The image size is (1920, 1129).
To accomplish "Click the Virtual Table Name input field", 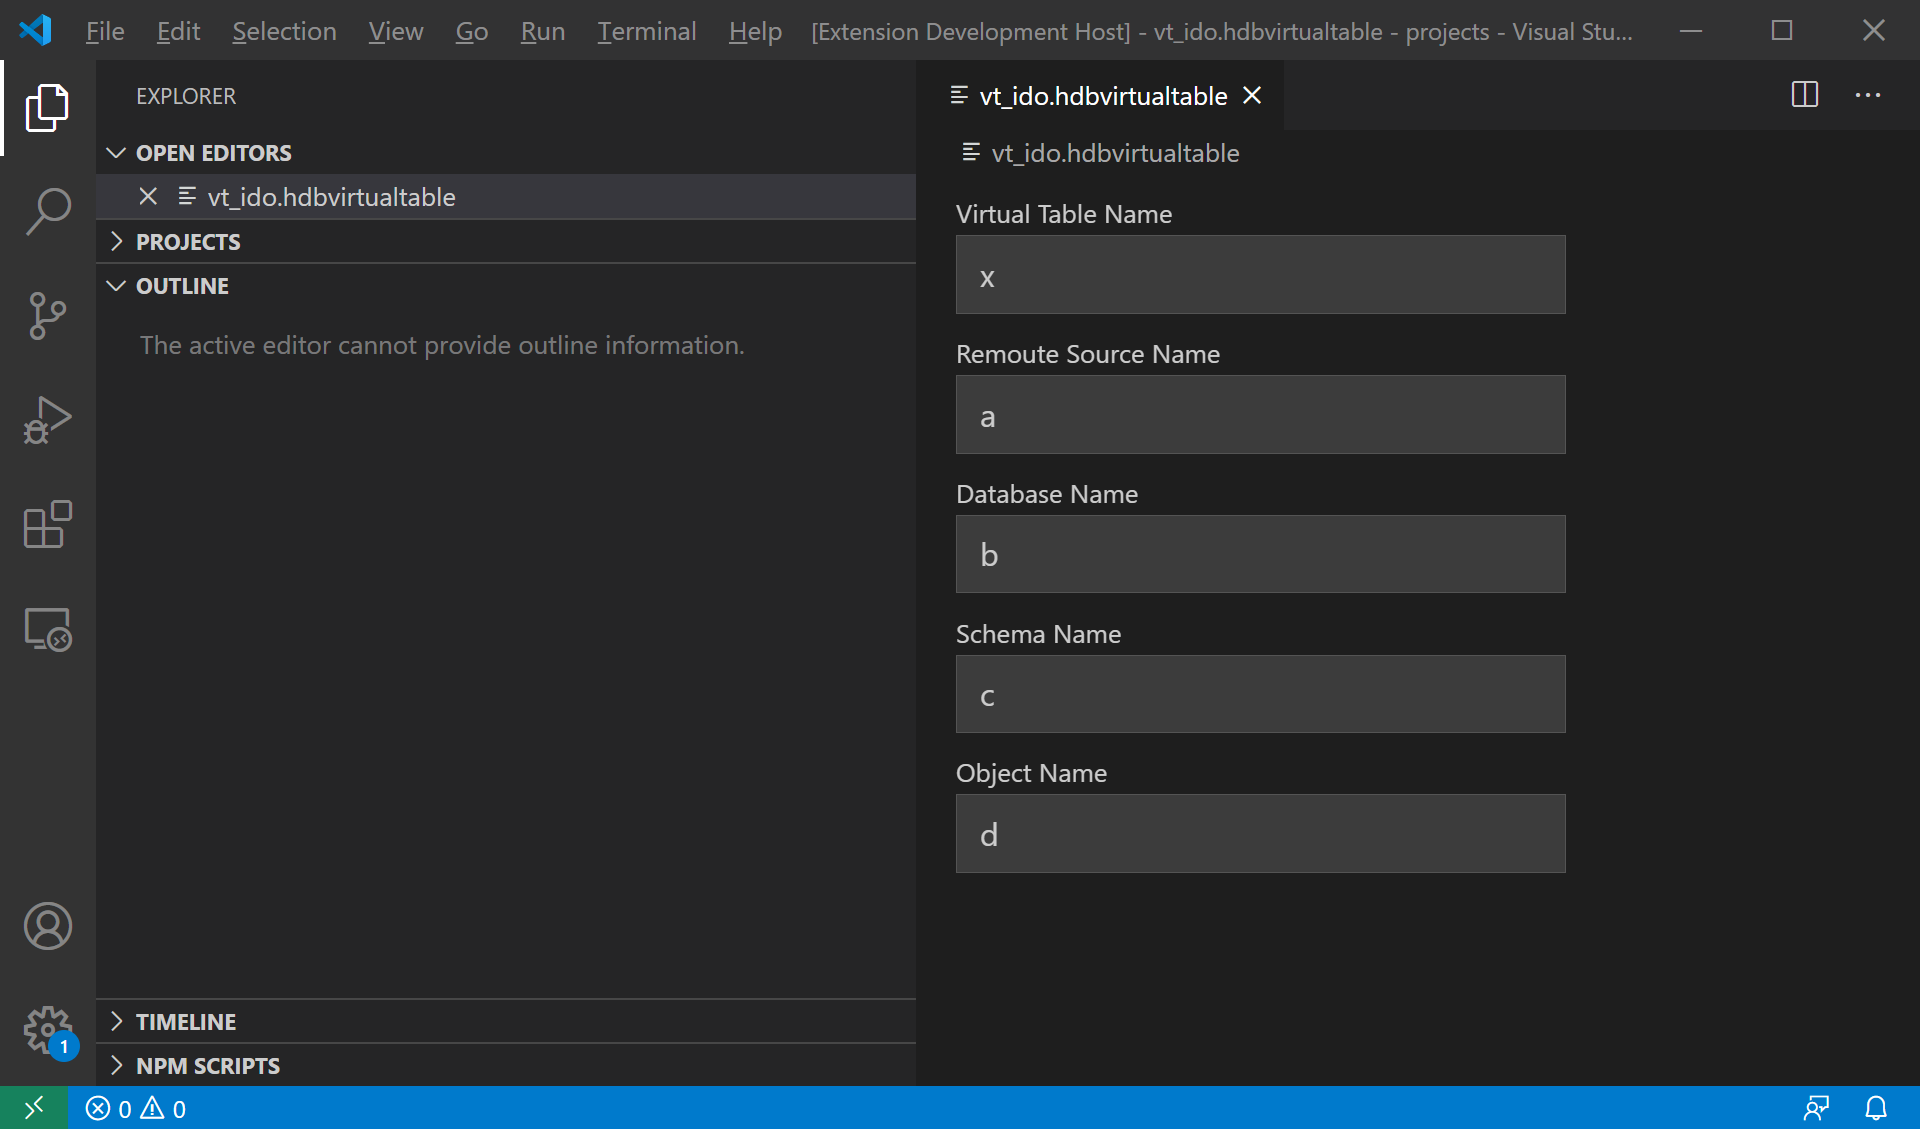I will tap(1259, 274).
